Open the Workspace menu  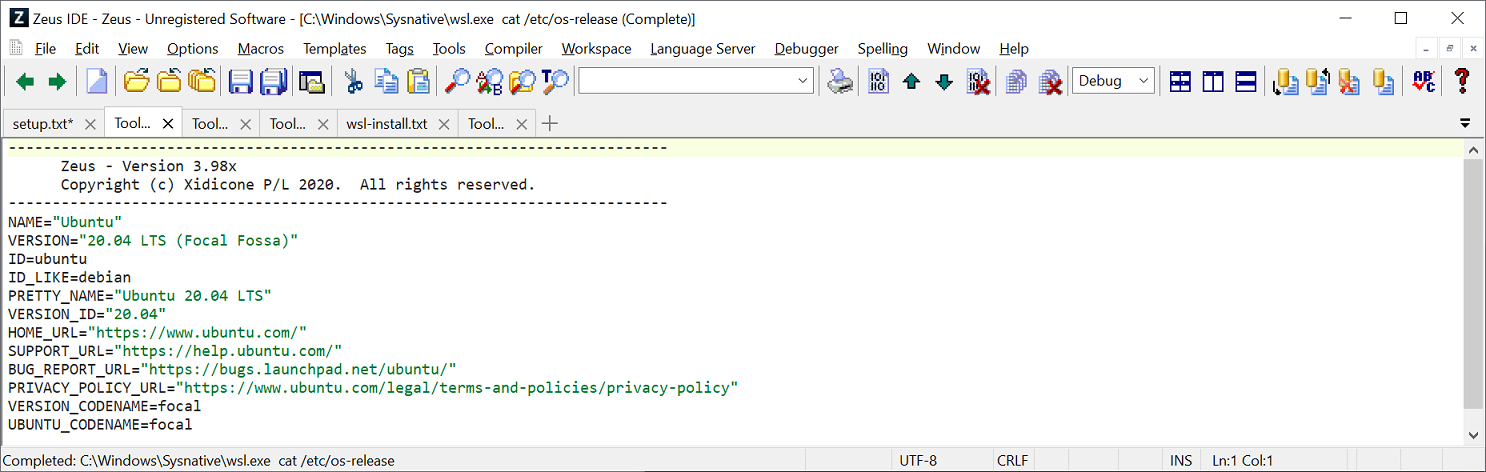click(597, 48)
